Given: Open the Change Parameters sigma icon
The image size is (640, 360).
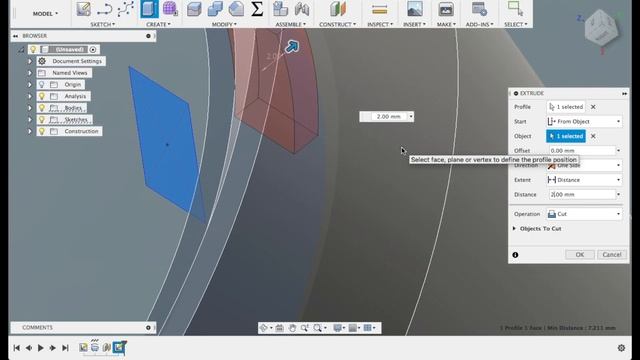Looking at the screenshot, I should point(257,9).
